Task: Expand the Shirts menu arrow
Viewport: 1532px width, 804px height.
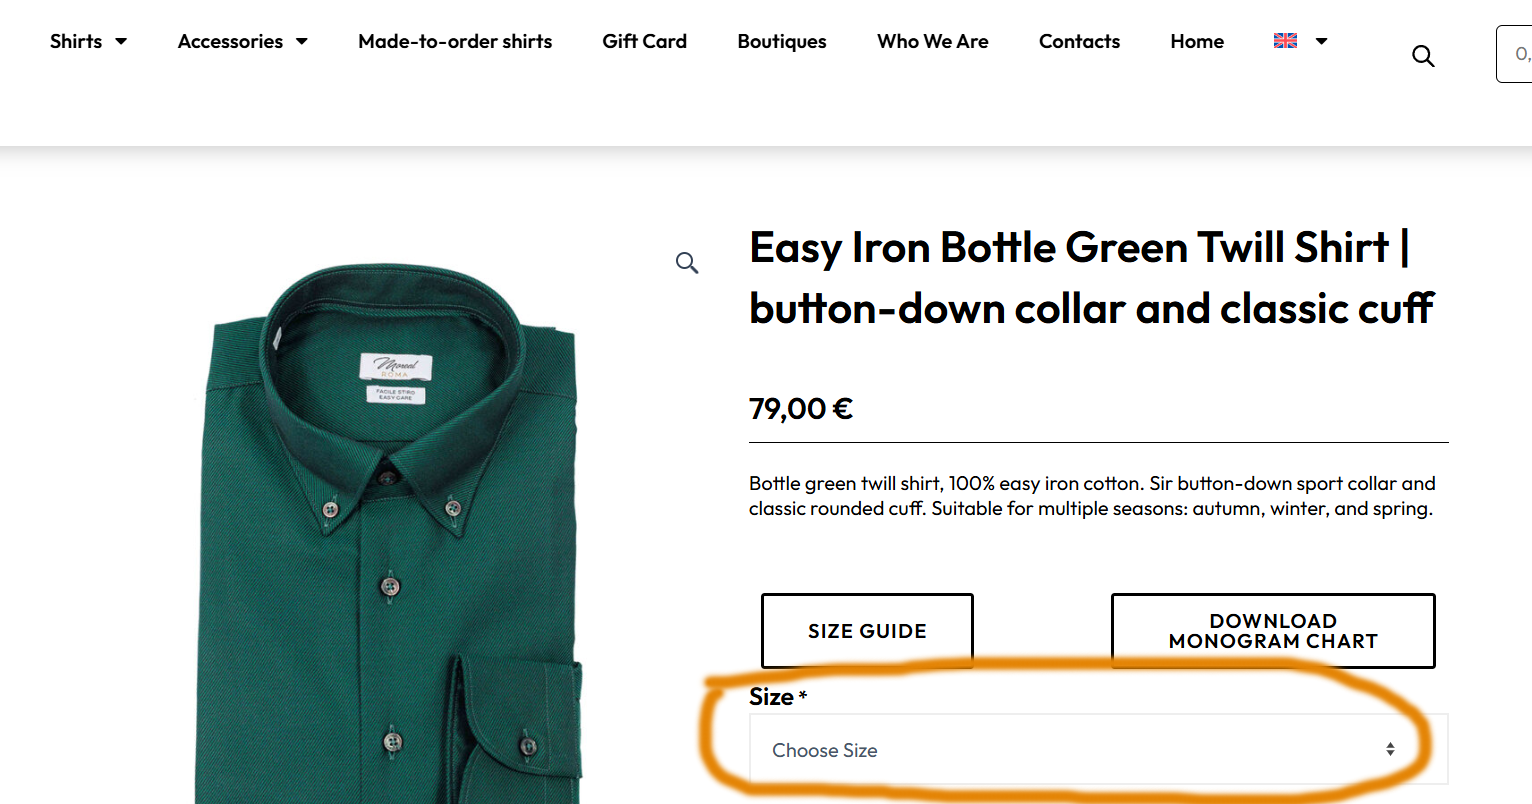Action: pyautogui.click(x=121, y=41)
